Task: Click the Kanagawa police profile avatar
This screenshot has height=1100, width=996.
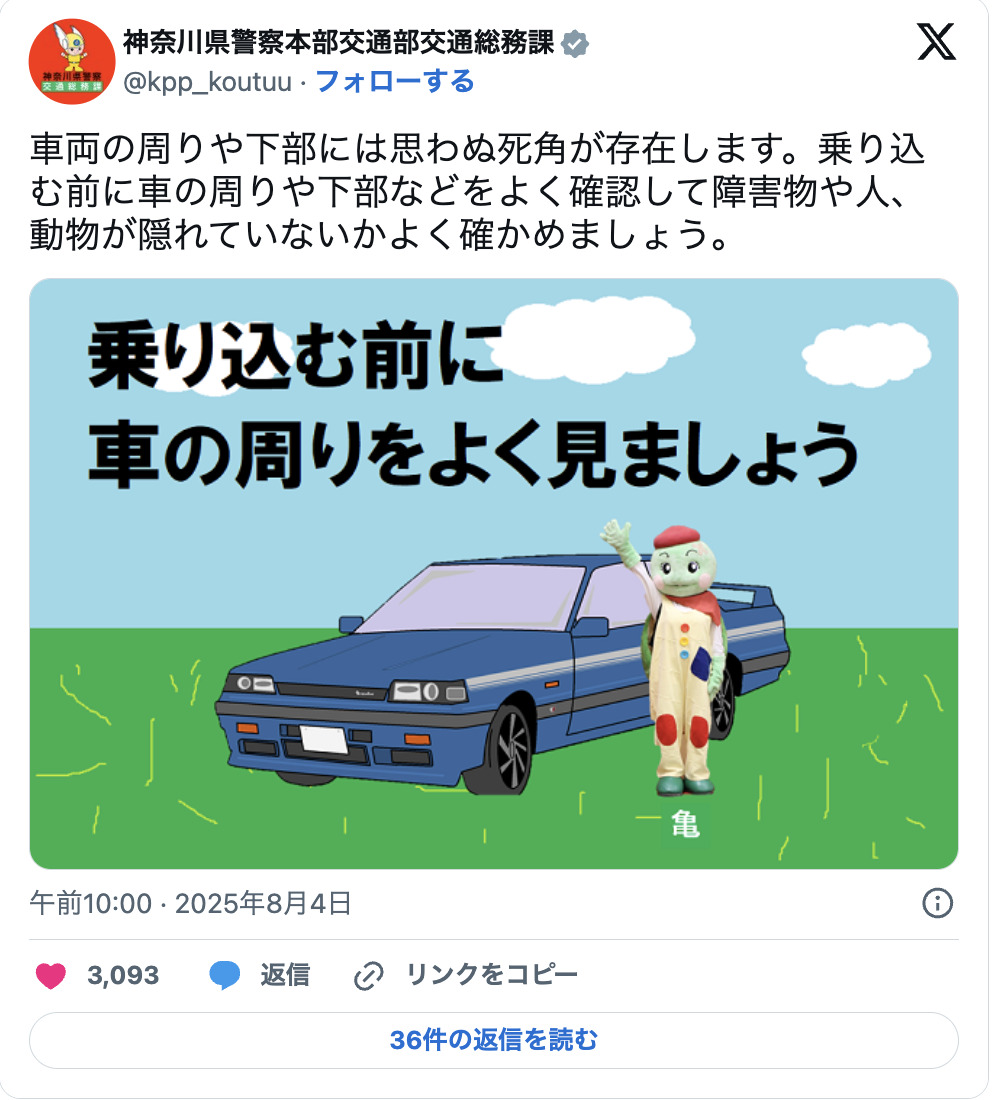Action: [x=72, y=62]
